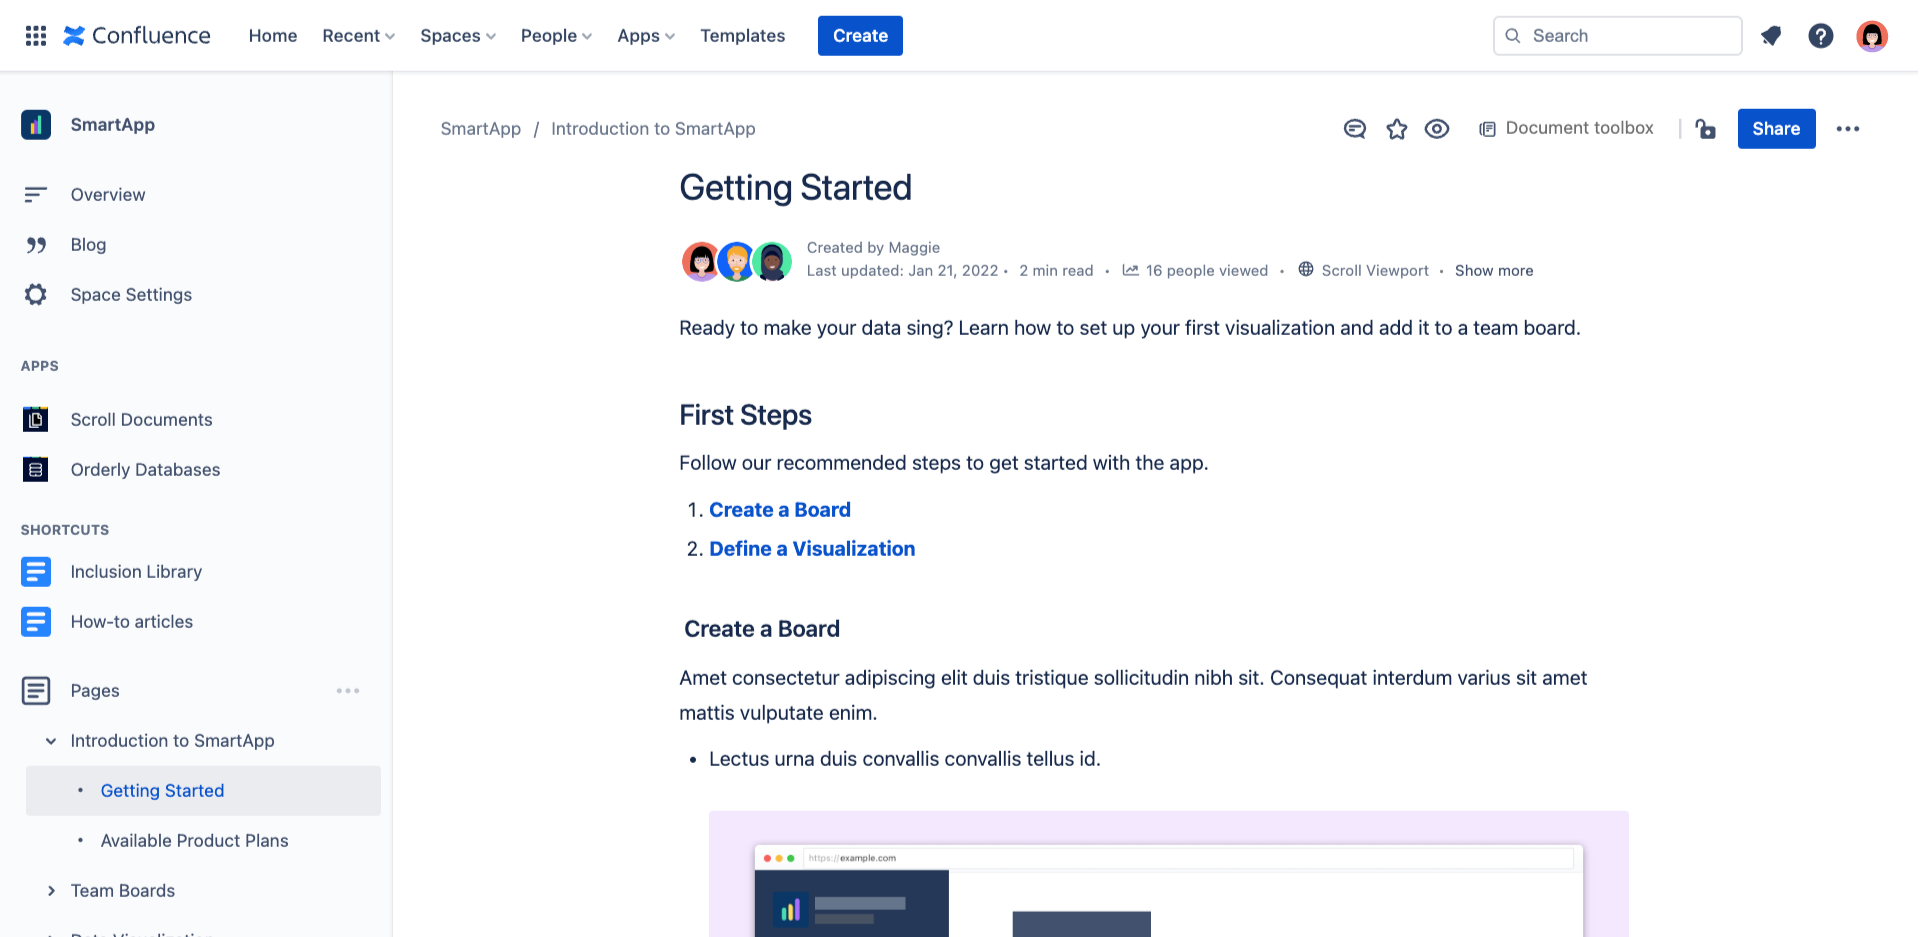Add an inline comment with the comment icon
The height and width of the screenshot is (937, 1921).
(1354, 128)
